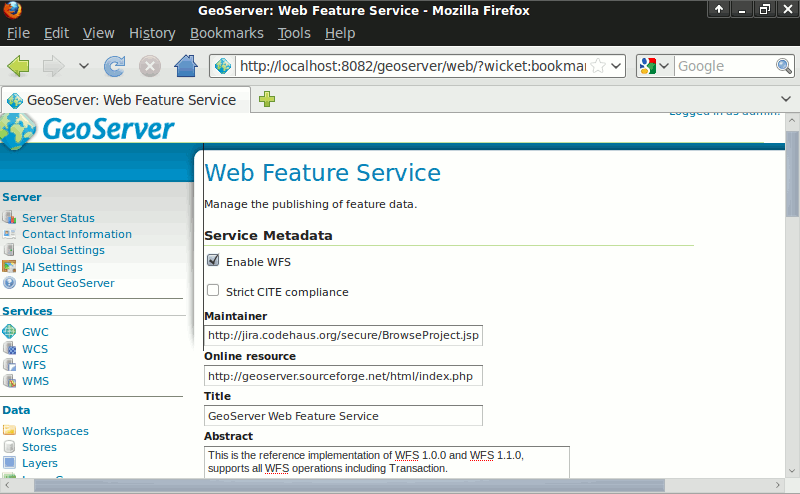Click the Forward arrow button

54,66
